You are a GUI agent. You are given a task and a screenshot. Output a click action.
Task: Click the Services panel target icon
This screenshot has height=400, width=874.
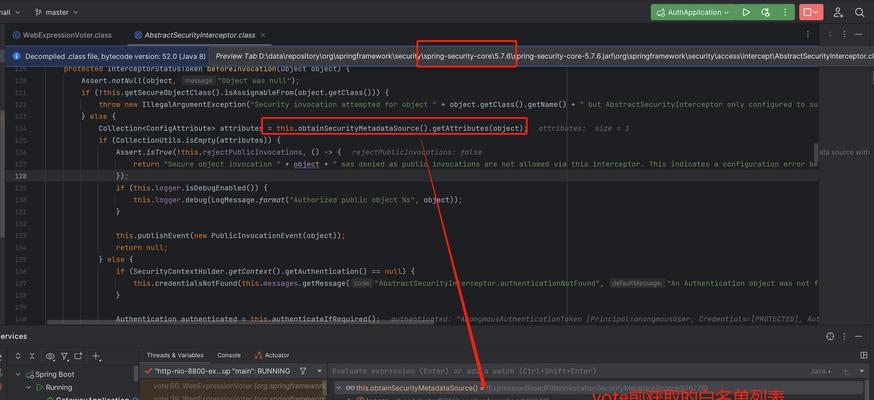(x=830, y=336)
